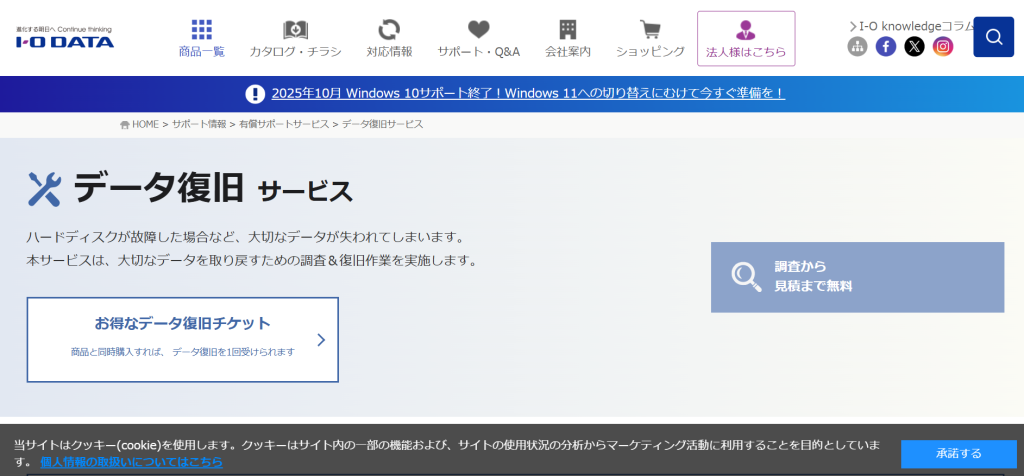Screen dimensions: 1024x476
Task: Open the sitemap icon in header
Action: (x=857, y=46)
